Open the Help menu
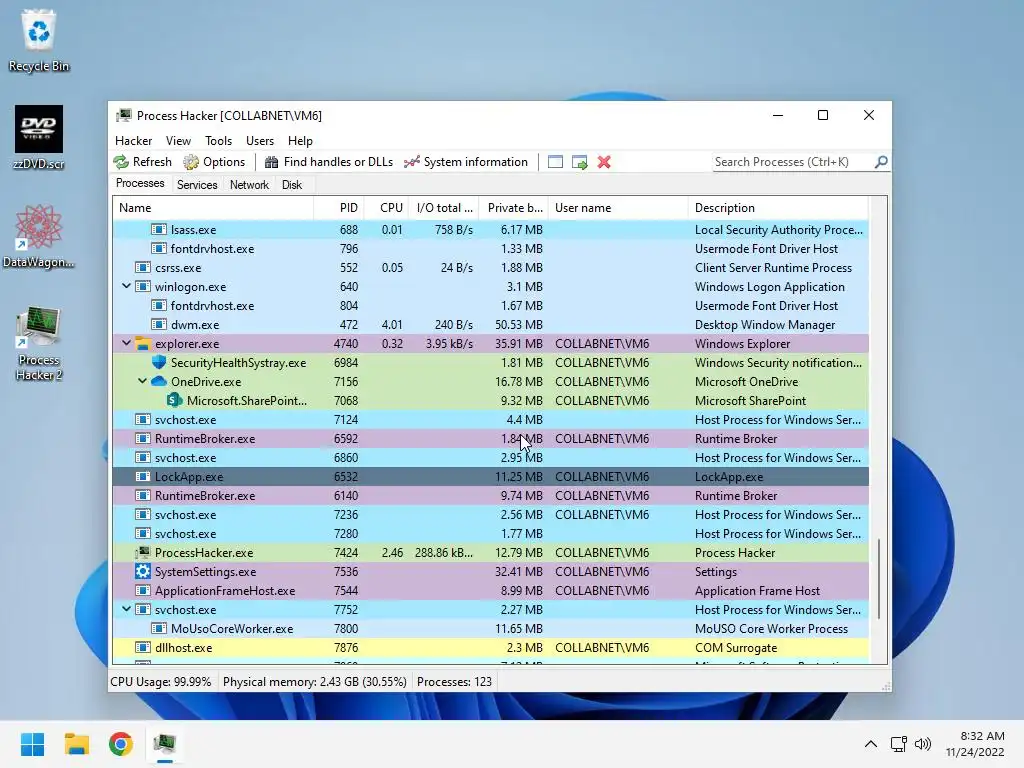This screenshot has width=1024, height=768. click(300, 140)
